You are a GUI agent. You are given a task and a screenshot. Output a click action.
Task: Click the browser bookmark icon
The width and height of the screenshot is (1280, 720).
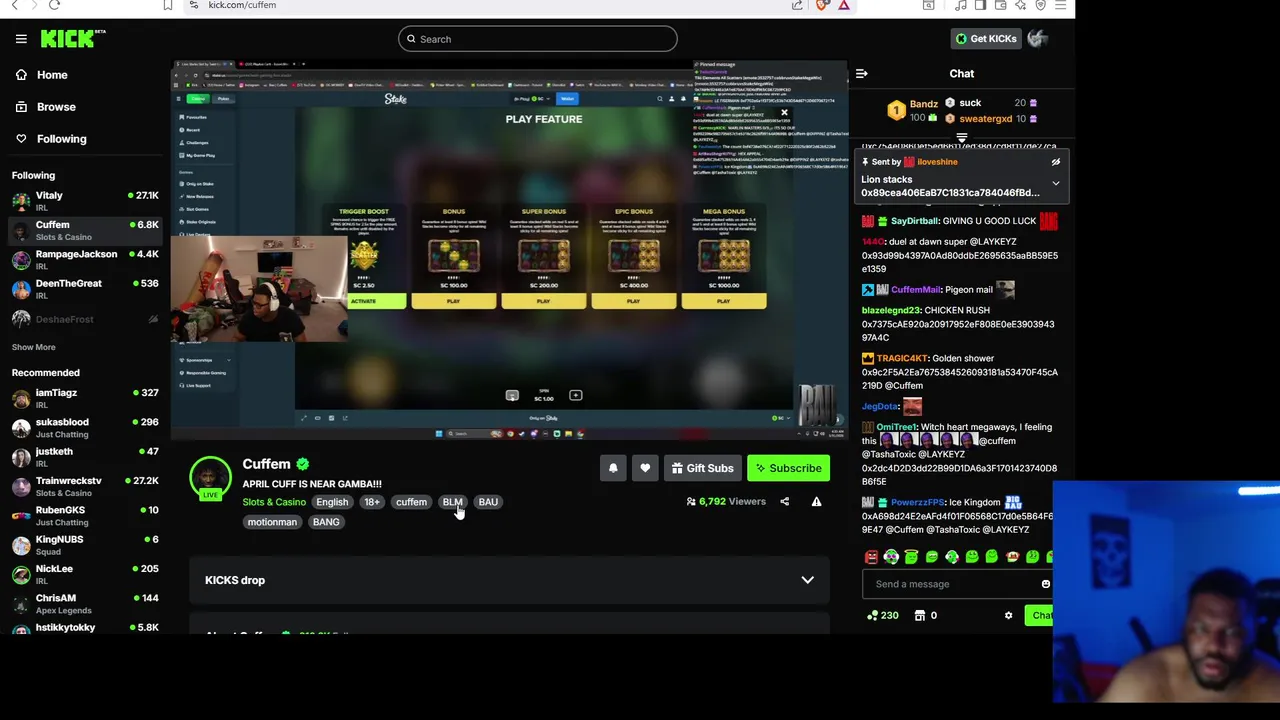(x=168, y=5)
